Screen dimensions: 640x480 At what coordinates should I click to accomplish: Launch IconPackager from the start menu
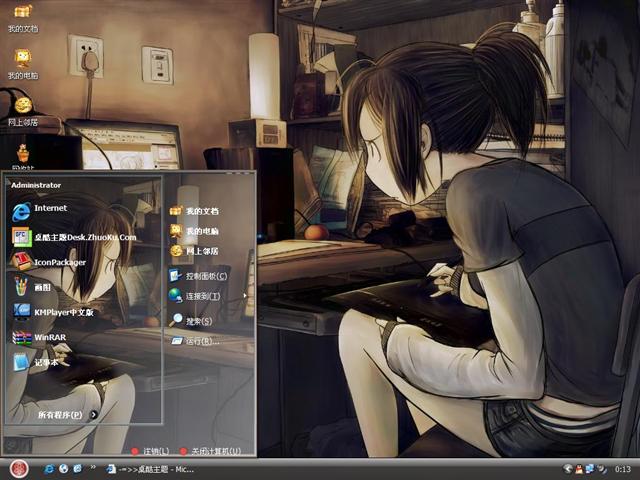[48, 262]
